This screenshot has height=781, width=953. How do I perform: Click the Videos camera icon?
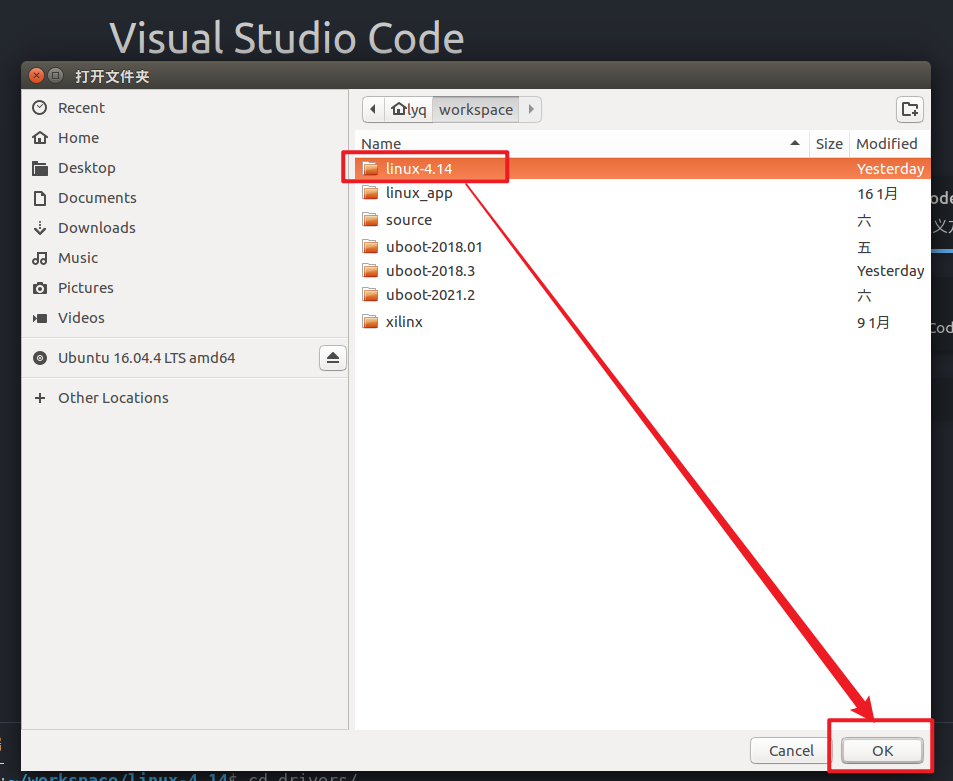[40, 318]
